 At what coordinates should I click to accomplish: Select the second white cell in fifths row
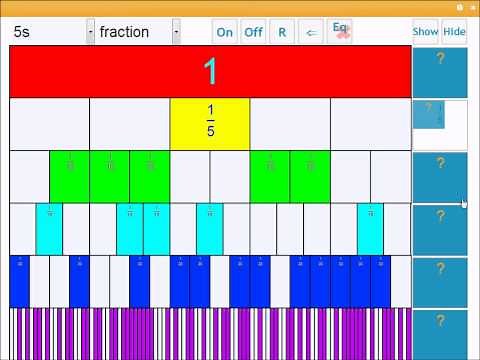coord(130,124)
